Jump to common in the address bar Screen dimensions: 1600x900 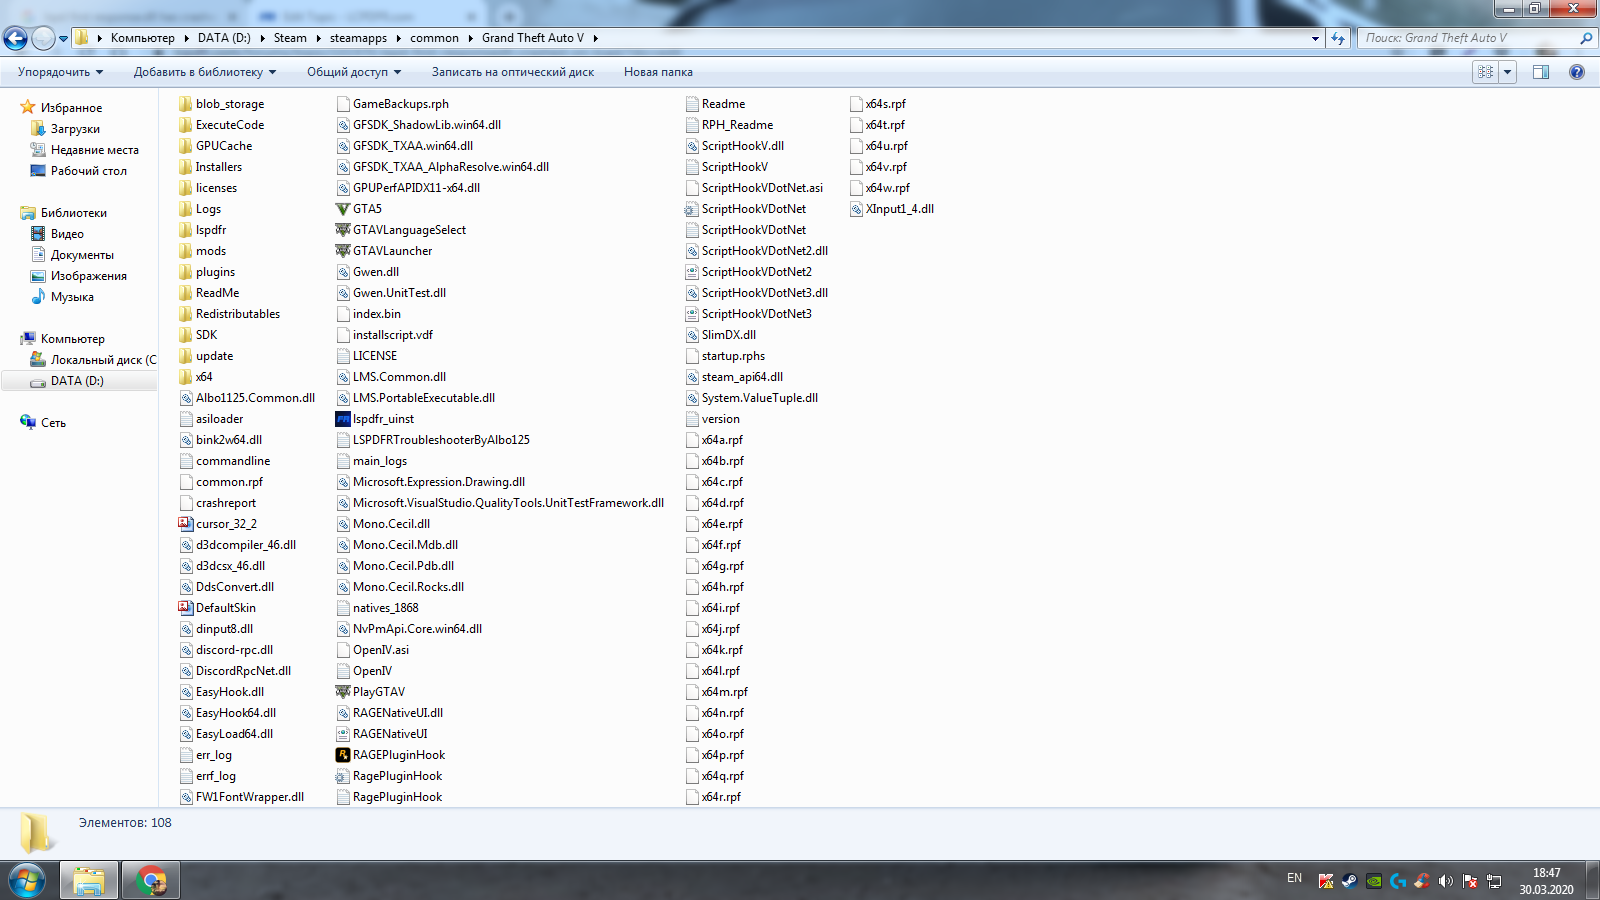[434, 38]
